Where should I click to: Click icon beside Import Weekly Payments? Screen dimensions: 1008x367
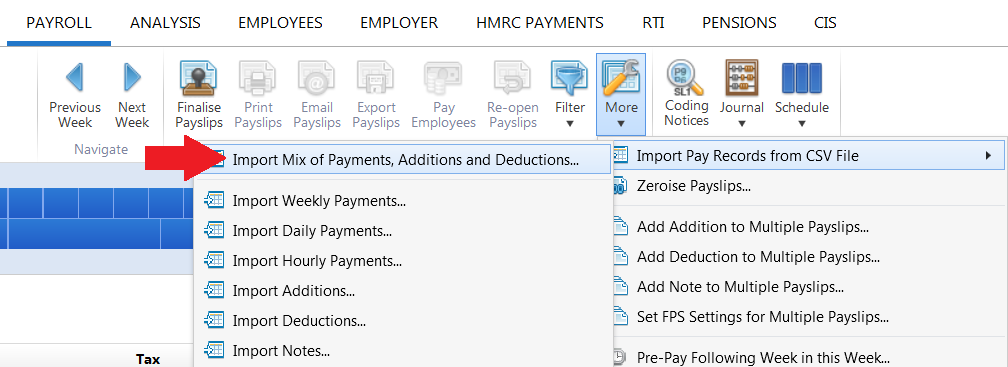coord(214,201)
